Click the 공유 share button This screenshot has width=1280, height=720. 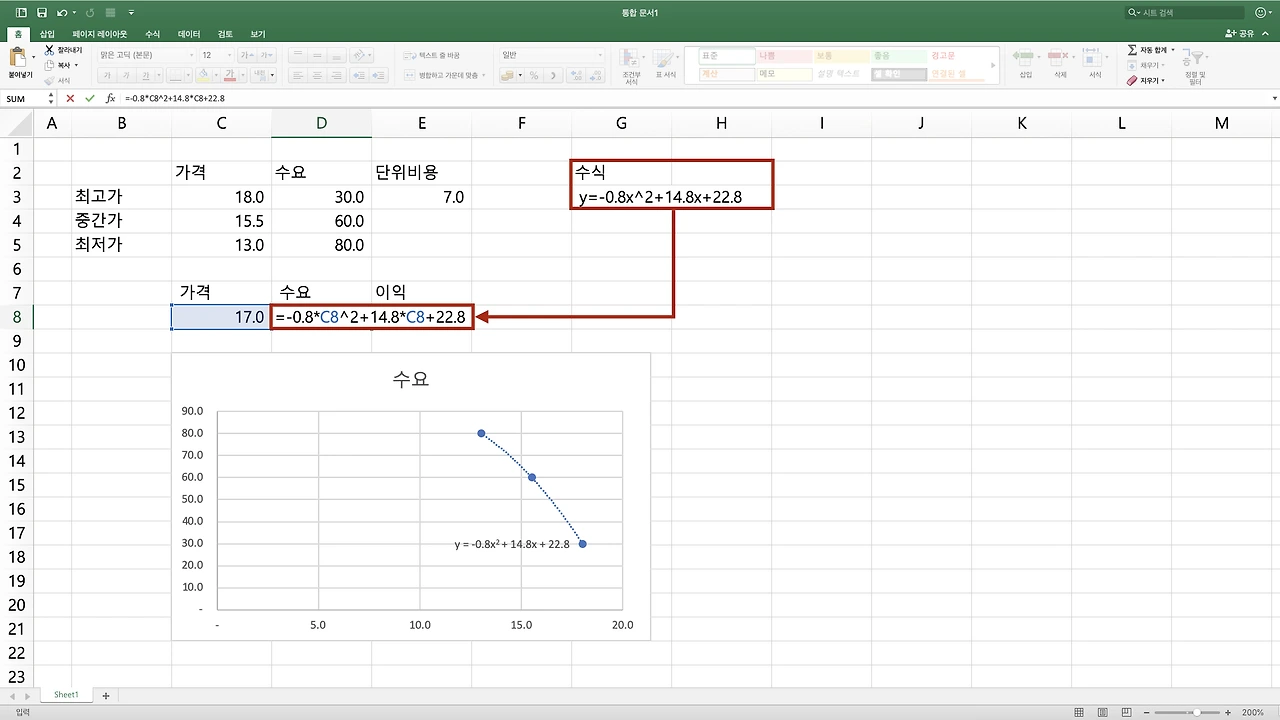point(1240,34)
